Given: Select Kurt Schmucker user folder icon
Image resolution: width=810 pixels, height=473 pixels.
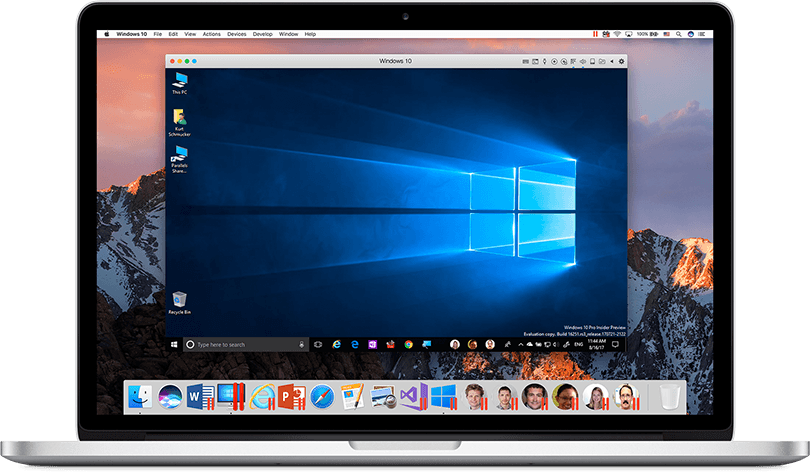Looking at the screenshot, I should tap(179, 122).
